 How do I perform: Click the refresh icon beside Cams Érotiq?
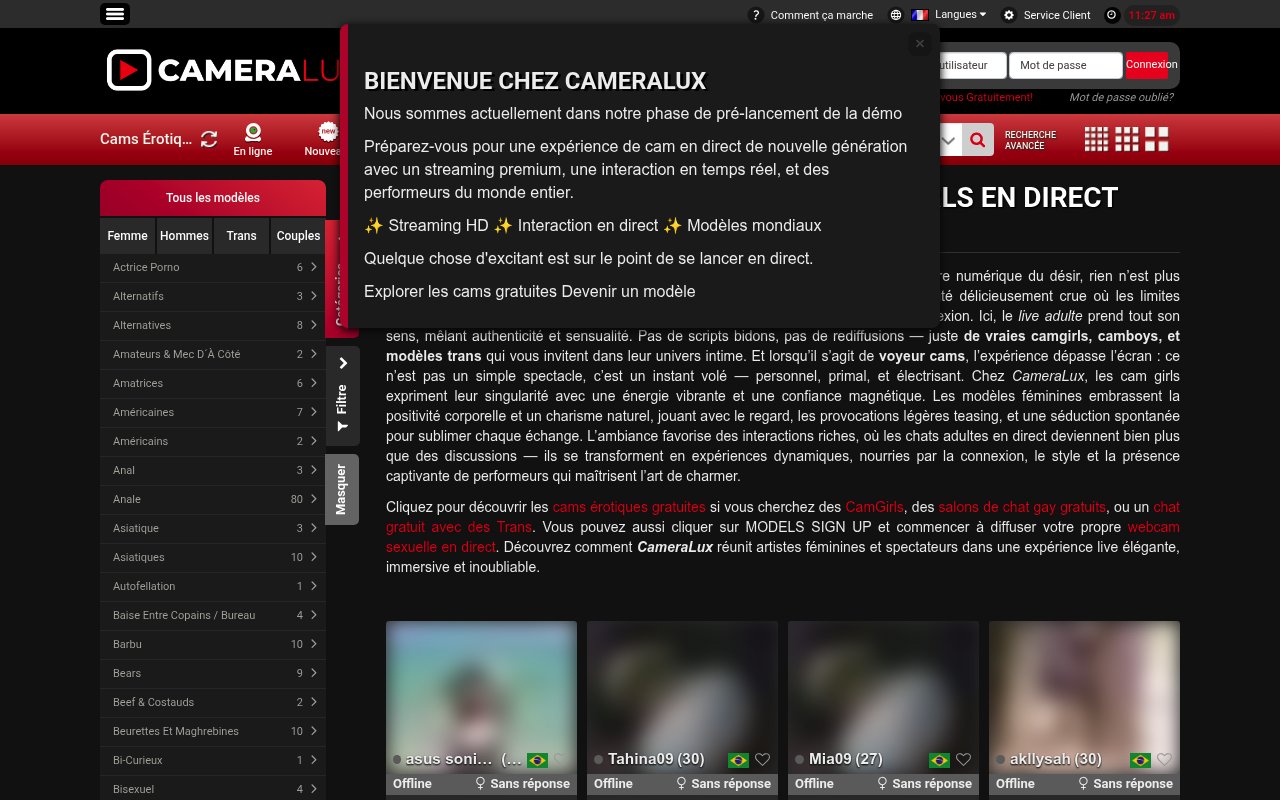209,139
